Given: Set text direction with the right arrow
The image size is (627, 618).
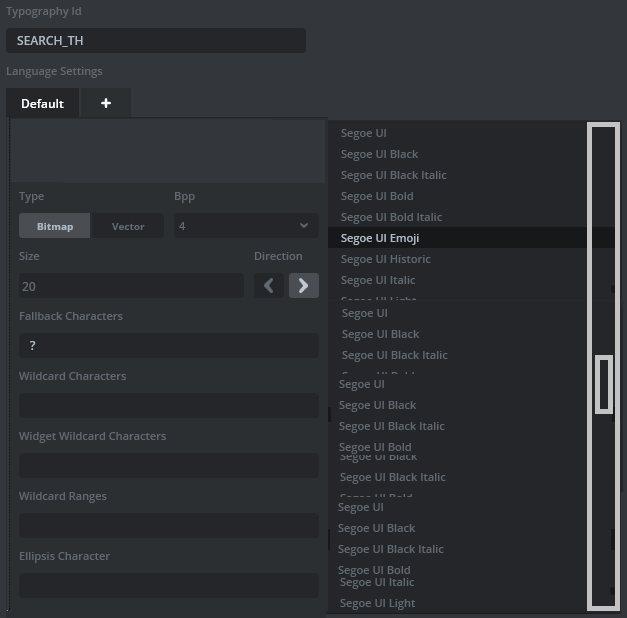Looking at the screenshot, I should [x=304, y=286].
